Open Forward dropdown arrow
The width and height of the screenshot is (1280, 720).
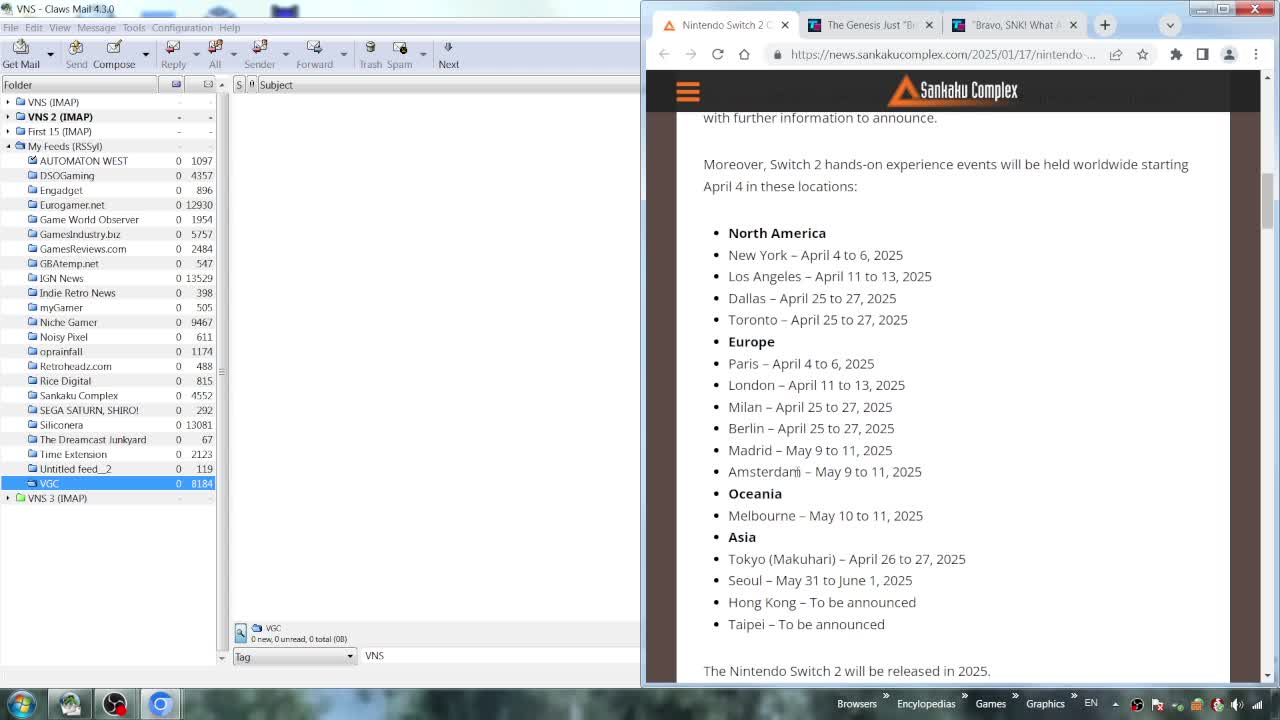pyautogui.click(x=343, y=54)
